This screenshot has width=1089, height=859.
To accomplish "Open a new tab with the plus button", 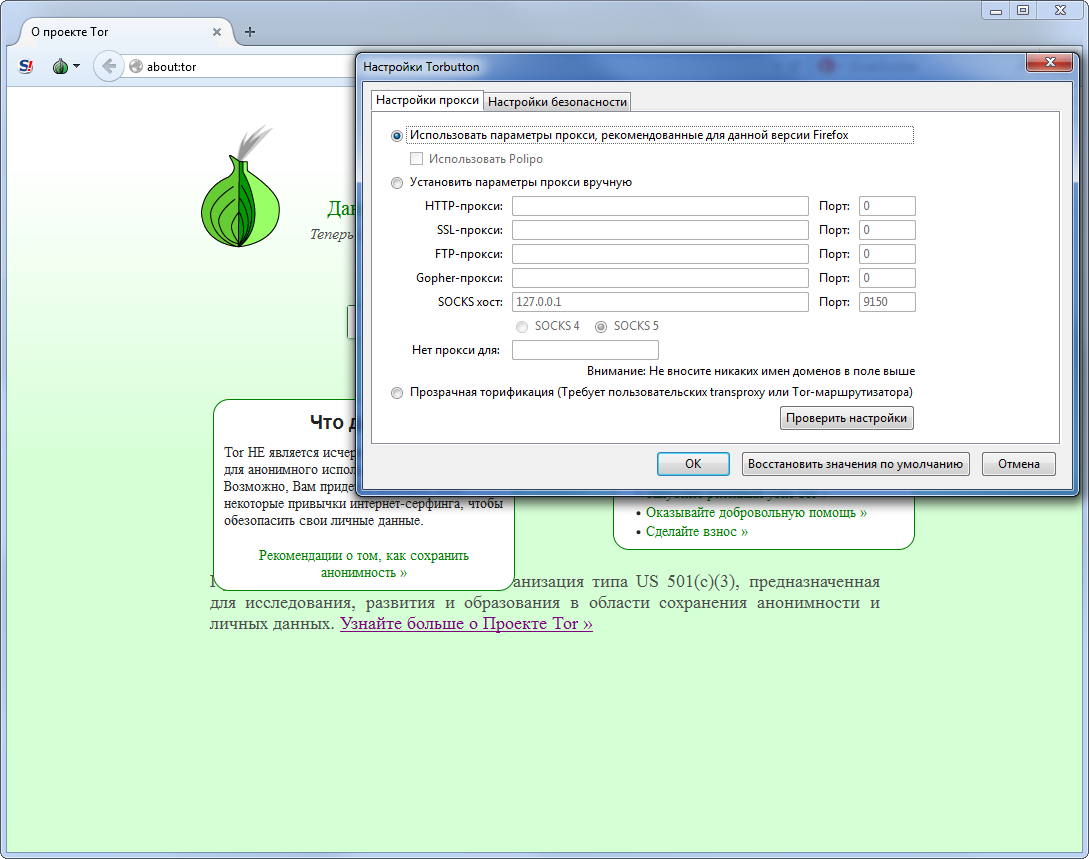I will (x=250, y=32).
